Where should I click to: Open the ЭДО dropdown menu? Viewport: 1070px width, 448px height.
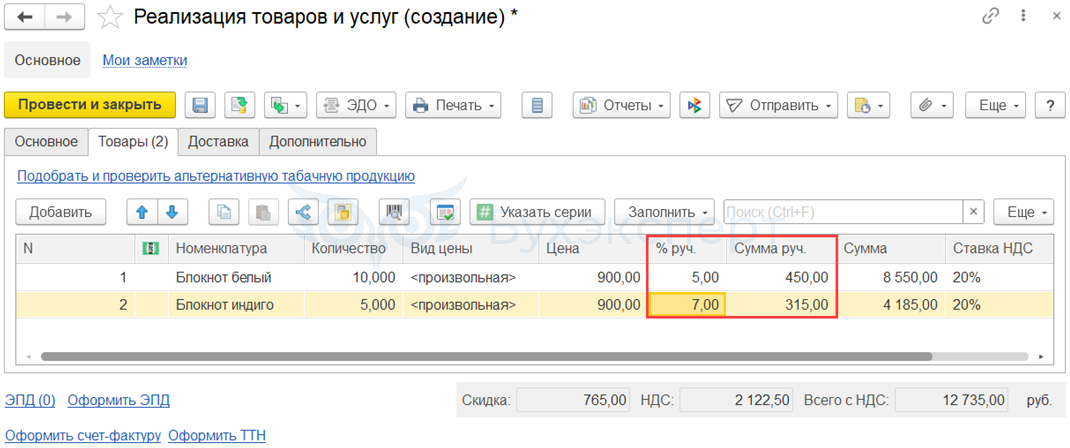tap(356, 106)
